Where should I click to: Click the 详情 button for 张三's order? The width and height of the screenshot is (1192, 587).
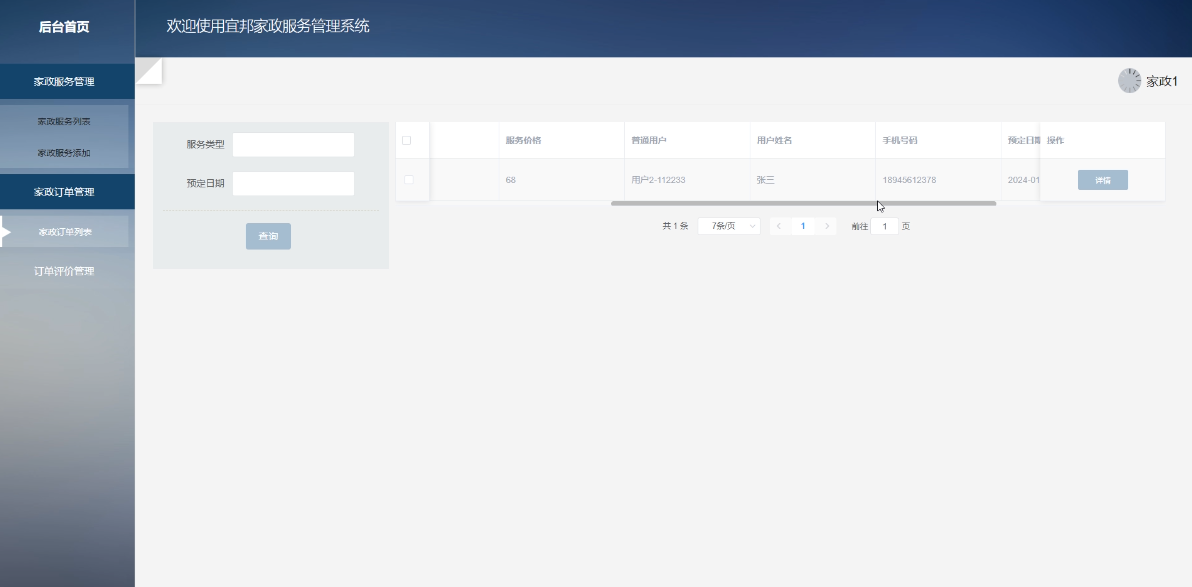pyautogui.click(x=1102, y=180)
